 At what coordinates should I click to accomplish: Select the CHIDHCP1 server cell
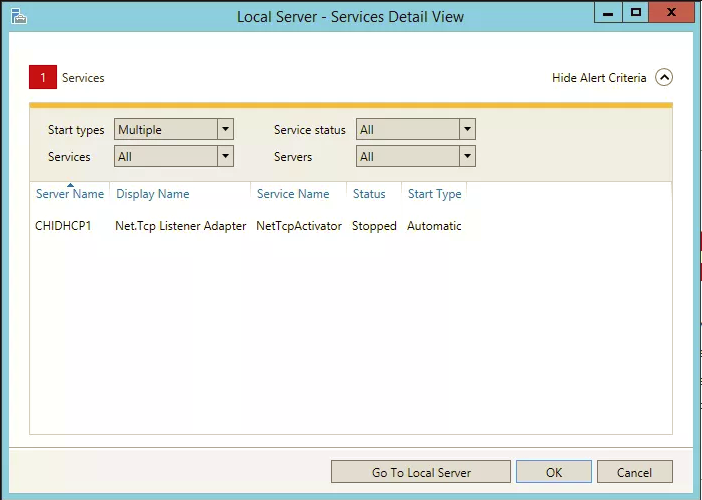click(x=63, y=226)
